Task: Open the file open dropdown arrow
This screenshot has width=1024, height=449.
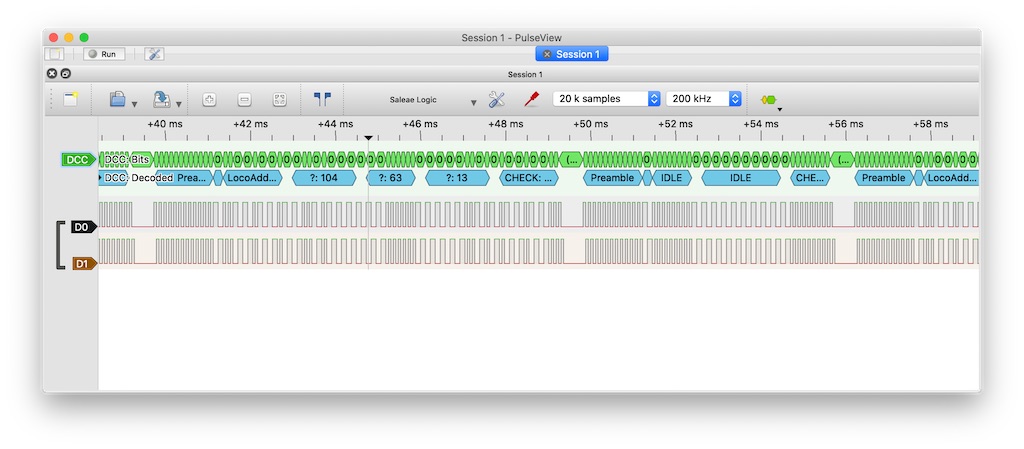Action: pyautogui.click(x=134, y=103)
